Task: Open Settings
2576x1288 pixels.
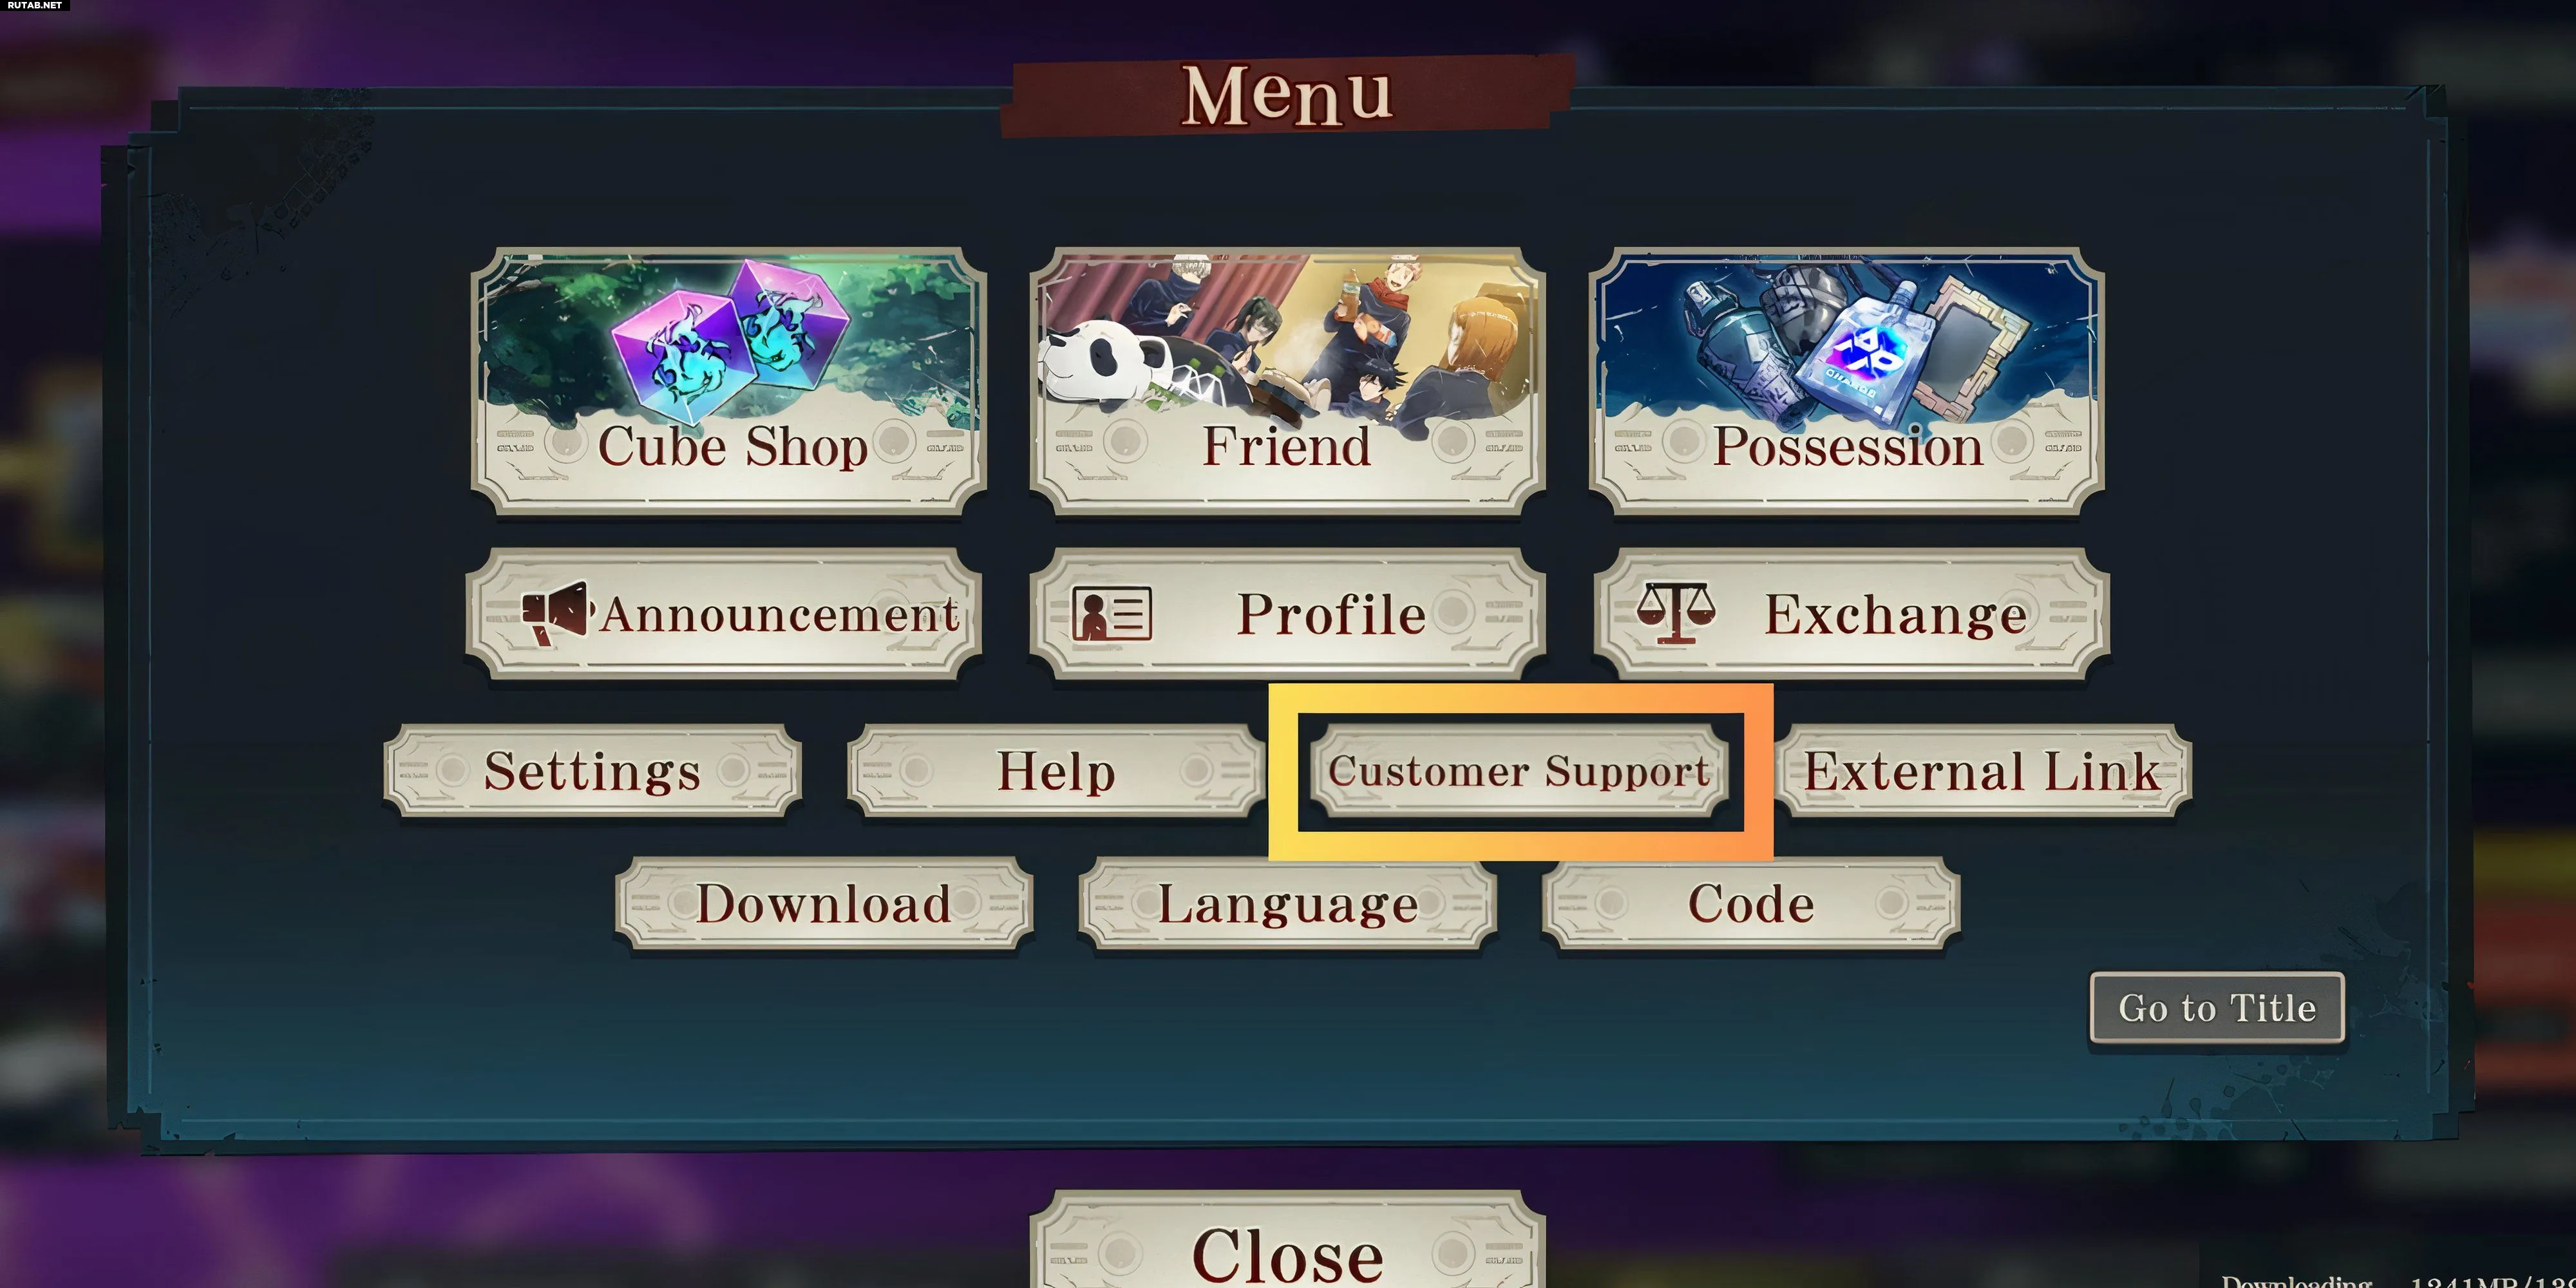Action: [593, 771]
